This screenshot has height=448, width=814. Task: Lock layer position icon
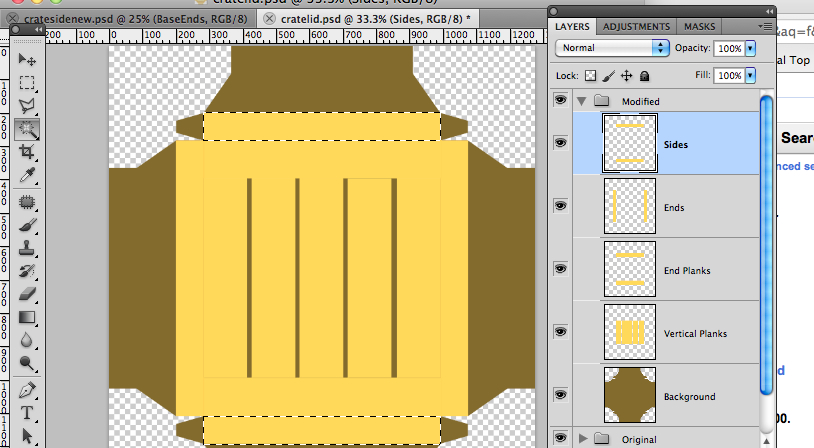pos(627,76)
